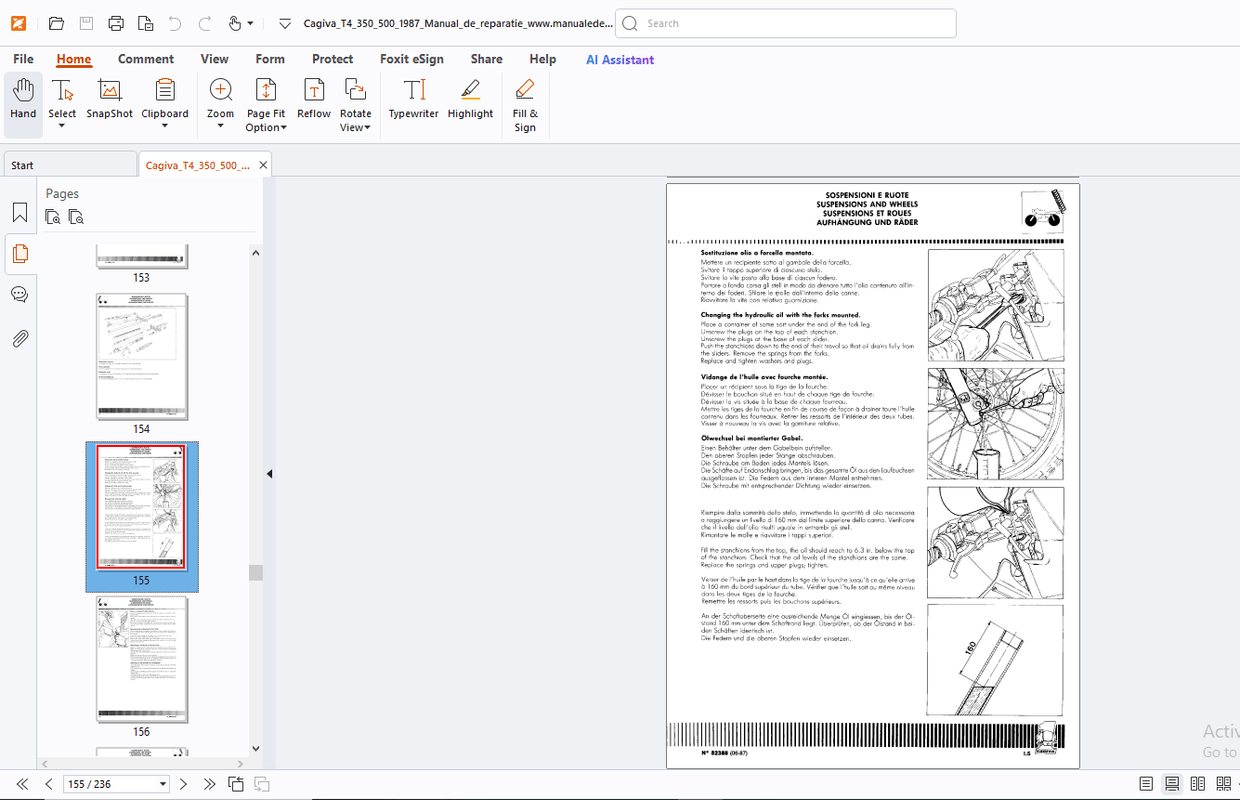The width and height of the screenshot is (1240, 800).
Task: Activate the SnapShot tool
Action: (x=108, y=100)
